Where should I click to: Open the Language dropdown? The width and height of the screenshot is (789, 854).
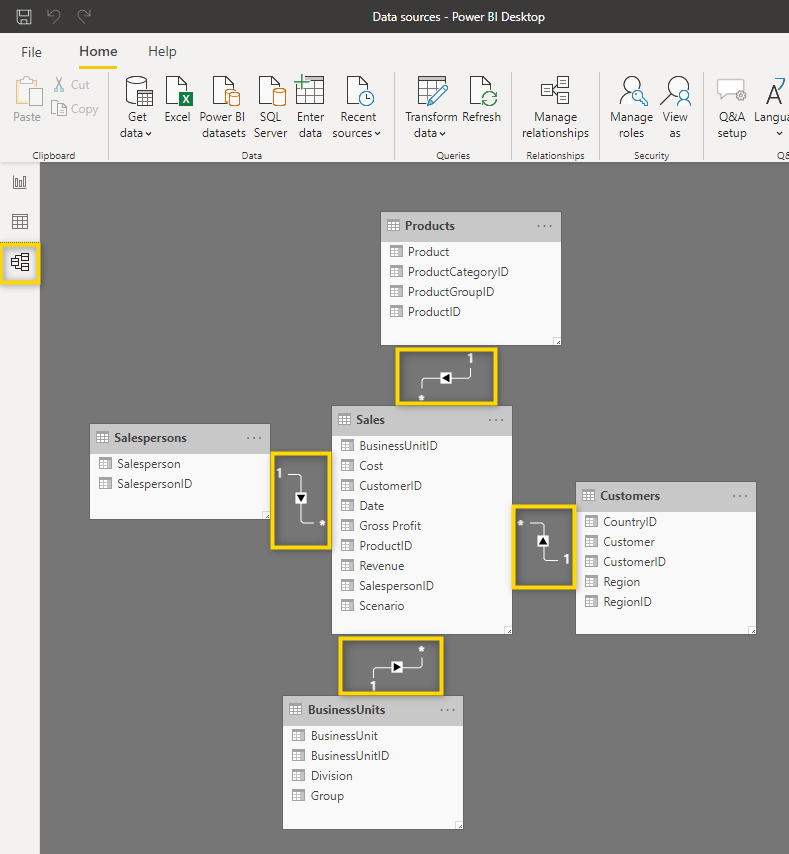(772, 107)
